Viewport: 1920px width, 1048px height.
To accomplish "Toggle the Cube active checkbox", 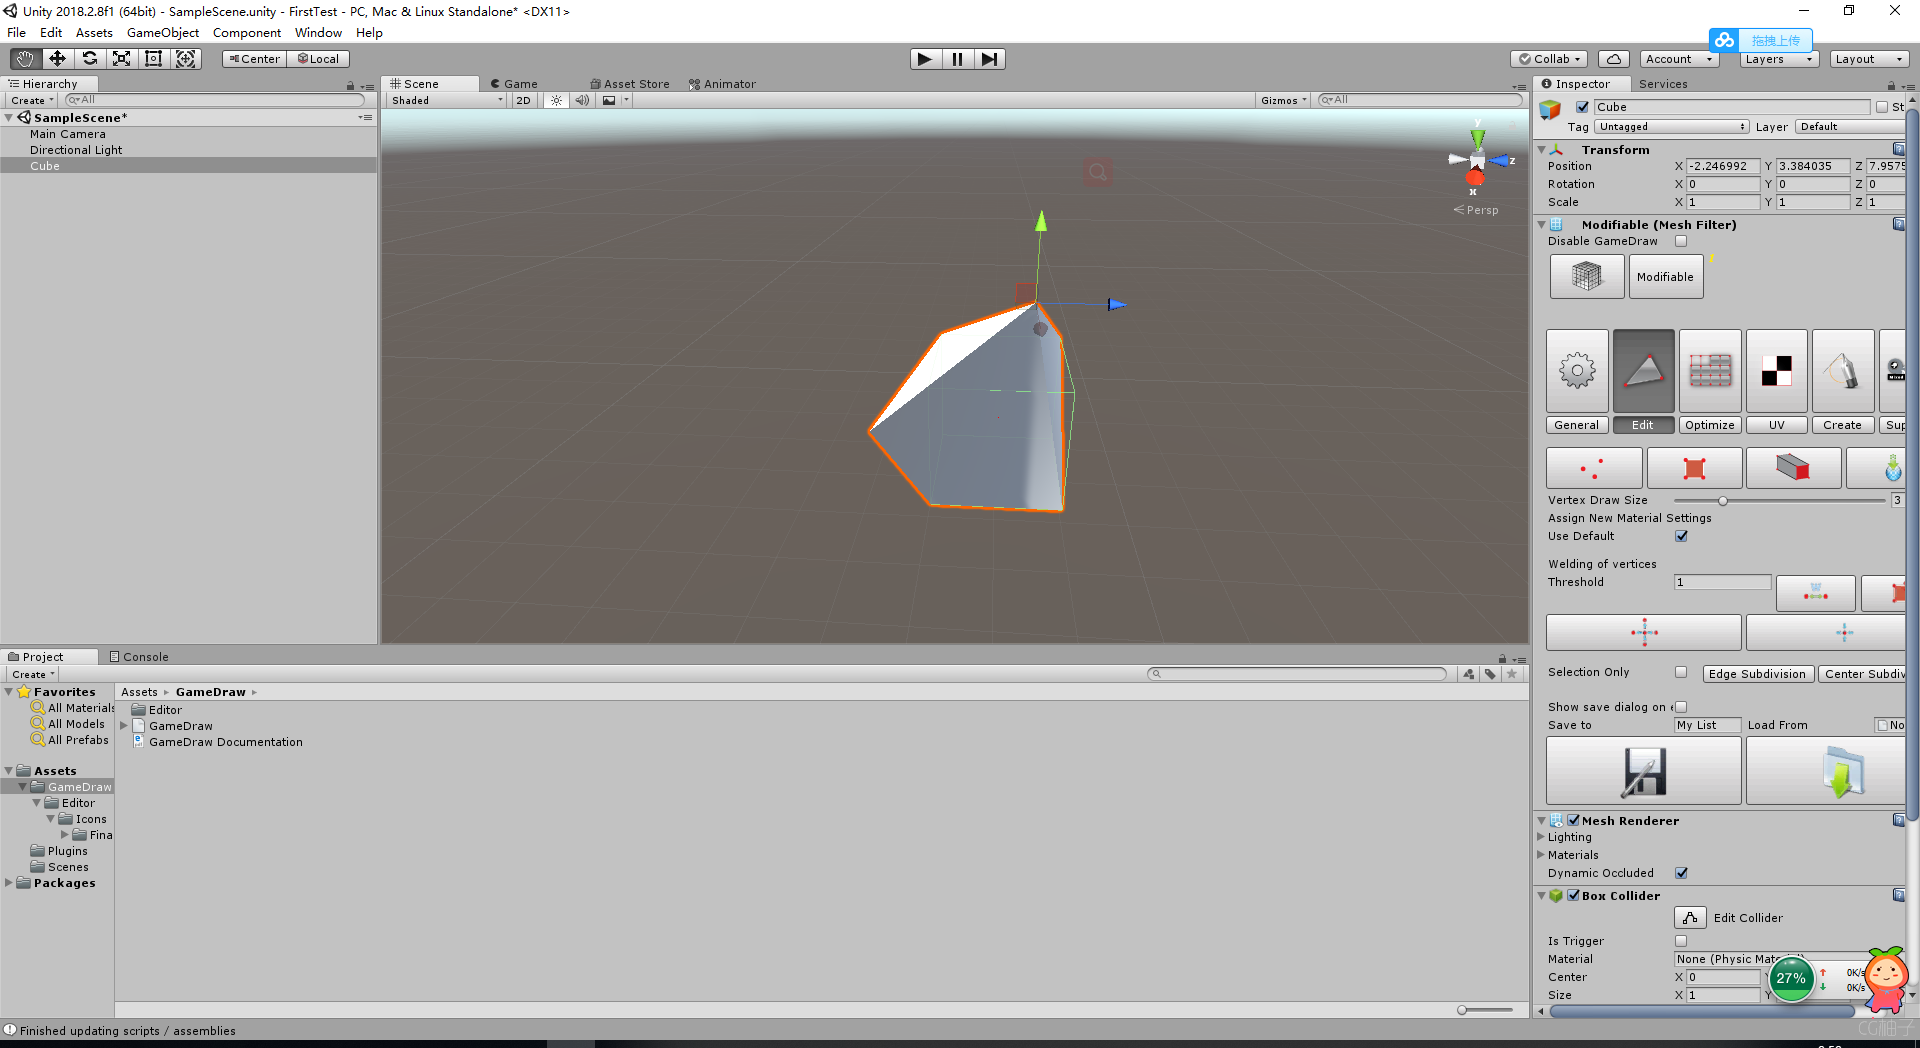I will pos(1582,107).
